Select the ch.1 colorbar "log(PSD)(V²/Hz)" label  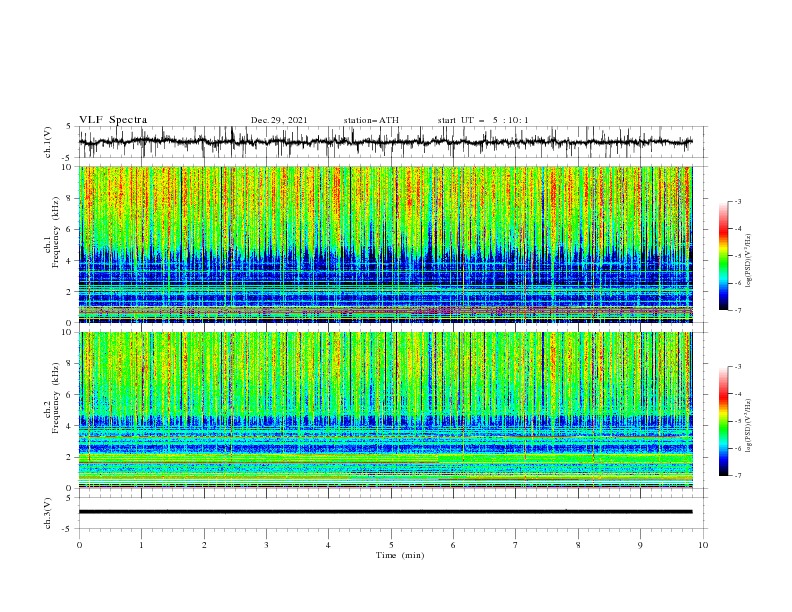(749, 261)
